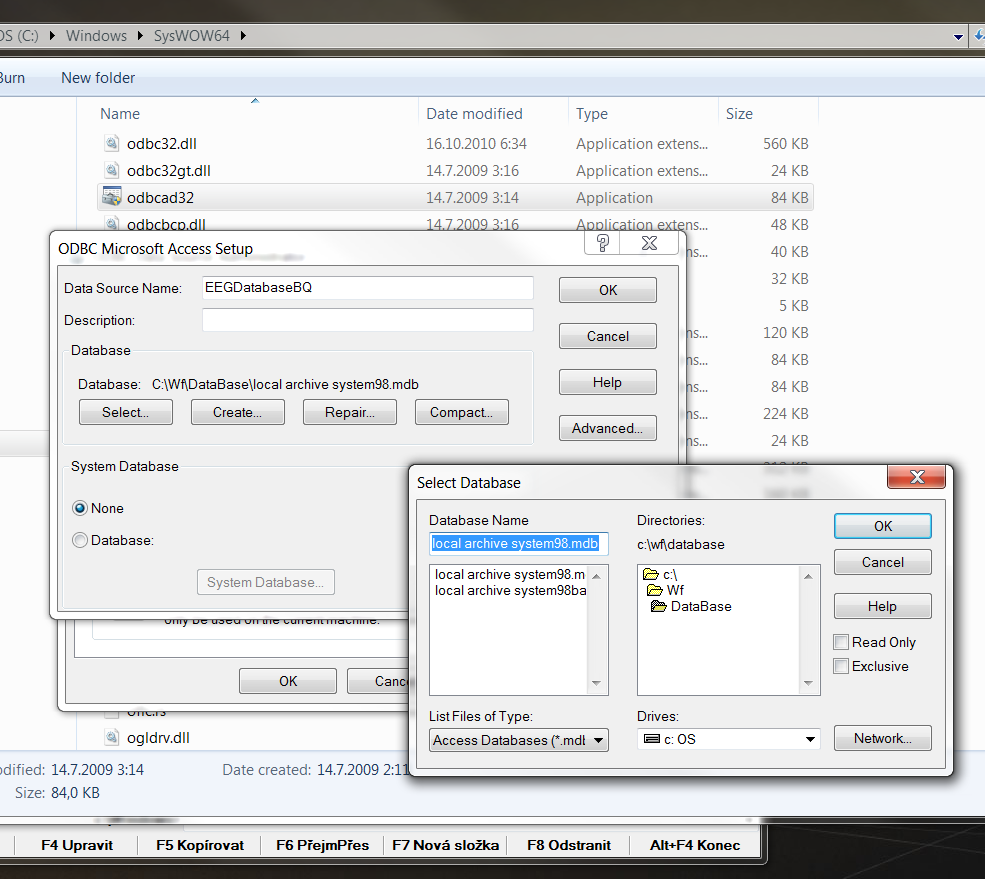Enable the Read Only checkbox
Image resolution: width=985 pixels, height=879 pixels.
[x=841, y=642]
